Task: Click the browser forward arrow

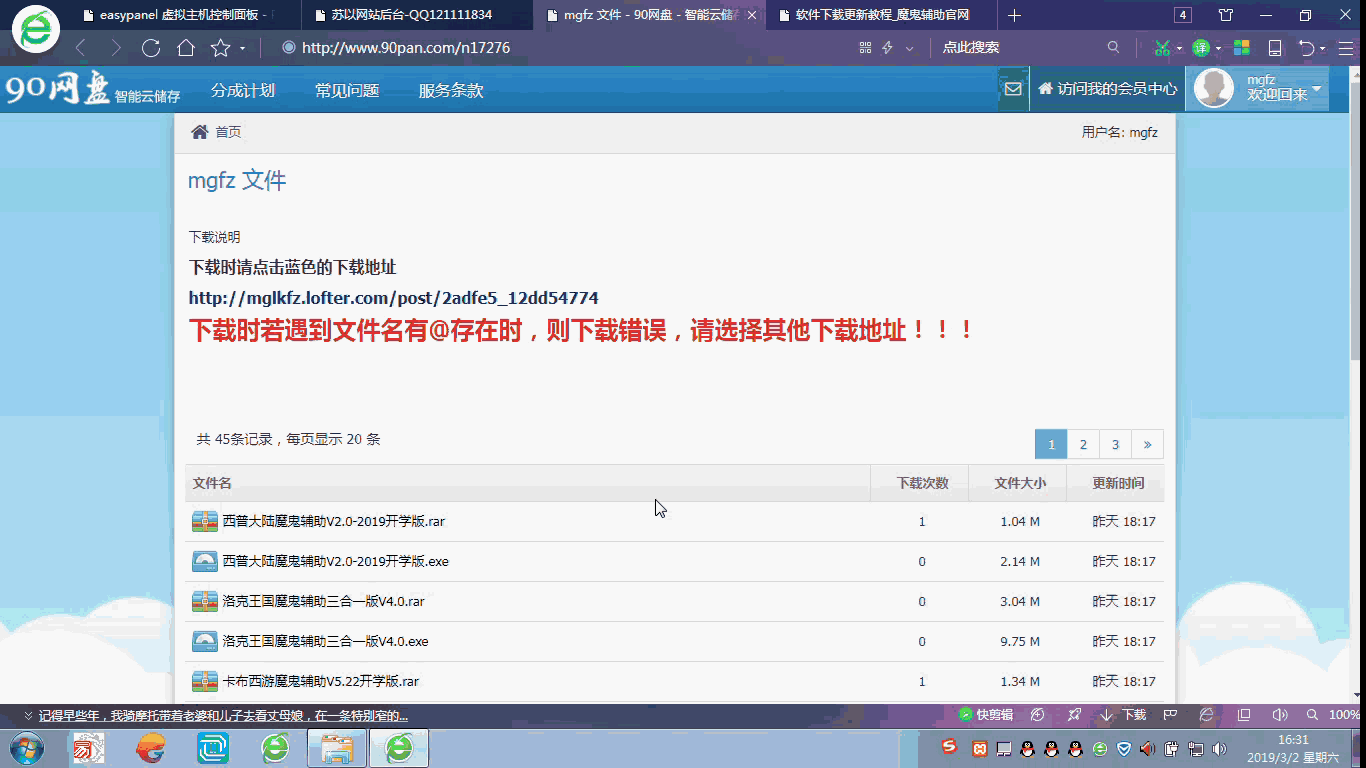Action: [x=116, y=48]
